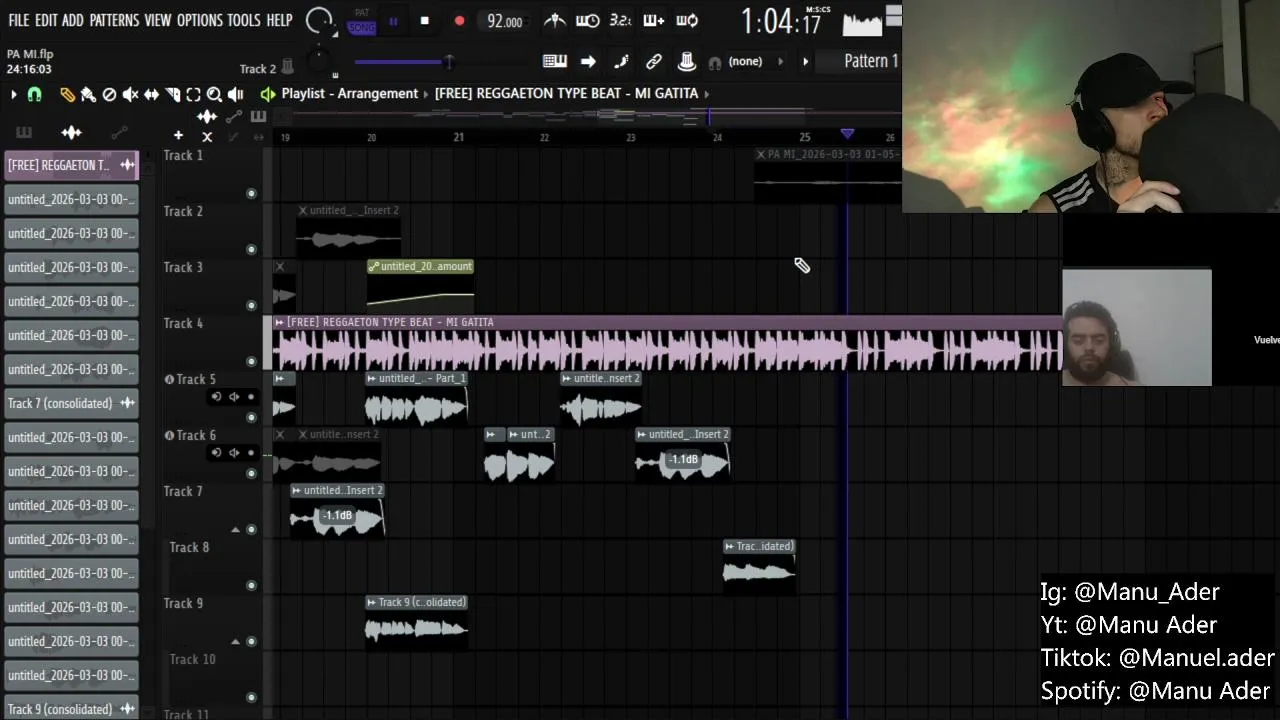Toggle Track 3 mute switch
Image resolution: width=1280 pixels, height=720 pixels.
point(251,306)
